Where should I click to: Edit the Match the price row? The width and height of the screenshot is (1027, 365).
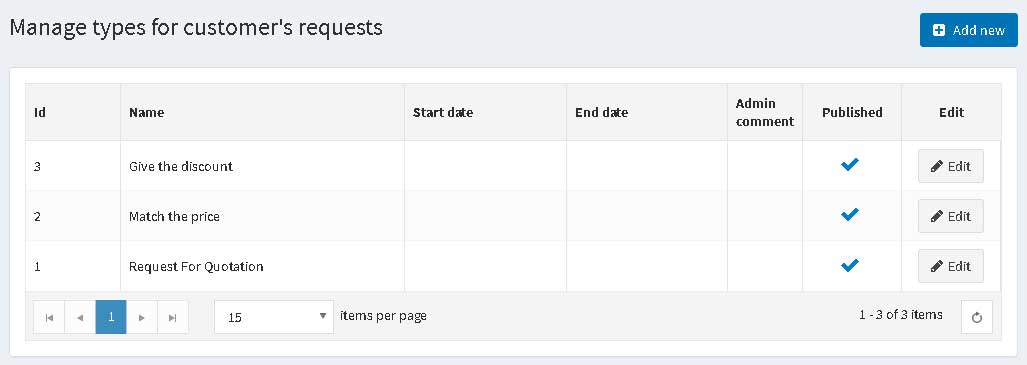point(950,216)
